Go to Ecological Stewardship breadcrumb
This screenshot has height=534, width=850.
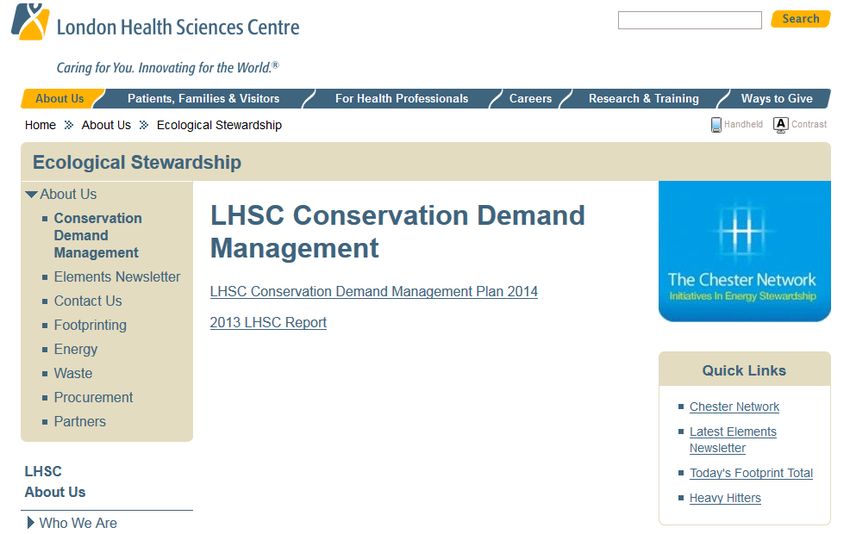(219, 125)
